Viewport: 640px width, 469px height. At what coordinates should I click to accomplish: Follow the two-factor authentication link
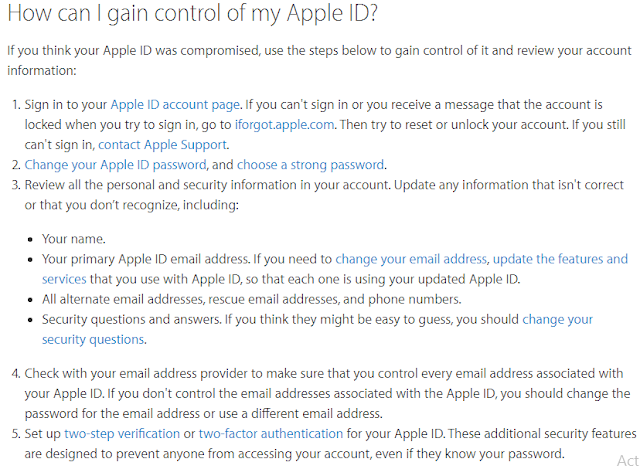[x=271, y=434]
